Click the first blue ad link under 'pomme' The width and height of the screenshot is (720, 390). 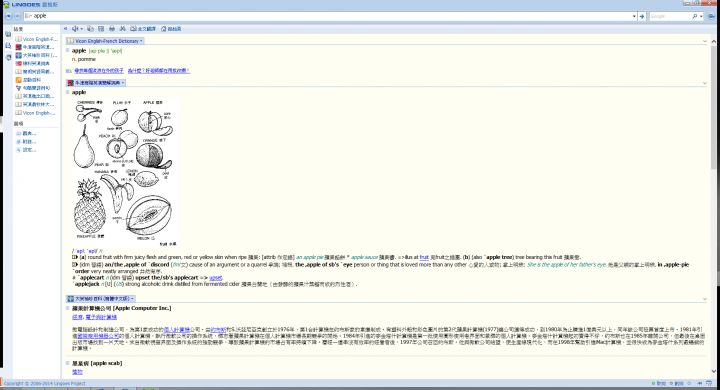pyautogui.click(x=99, y=71)
